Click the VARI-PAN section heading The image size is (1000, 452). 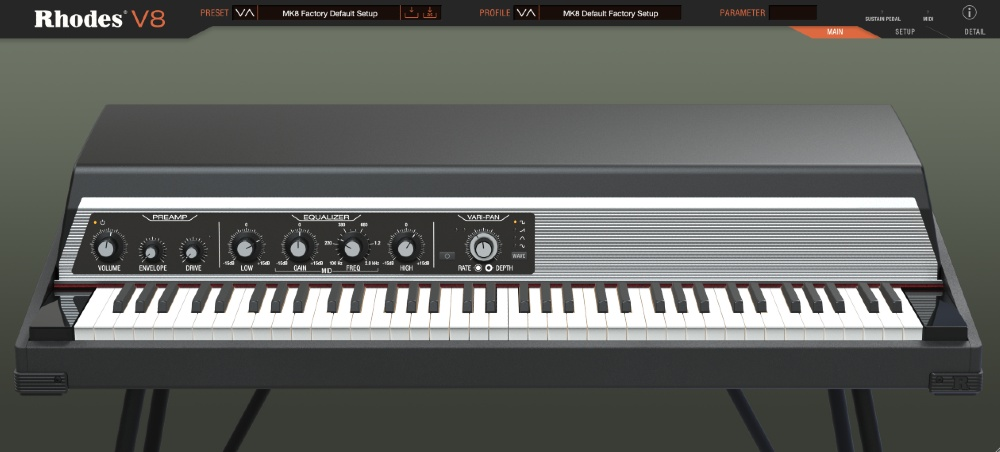(x=483, y=217)
